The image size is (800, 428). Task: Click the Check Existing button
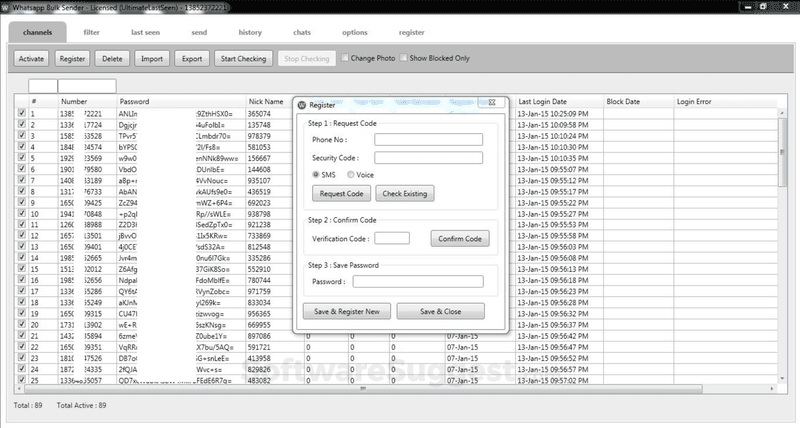coord(405,193)
